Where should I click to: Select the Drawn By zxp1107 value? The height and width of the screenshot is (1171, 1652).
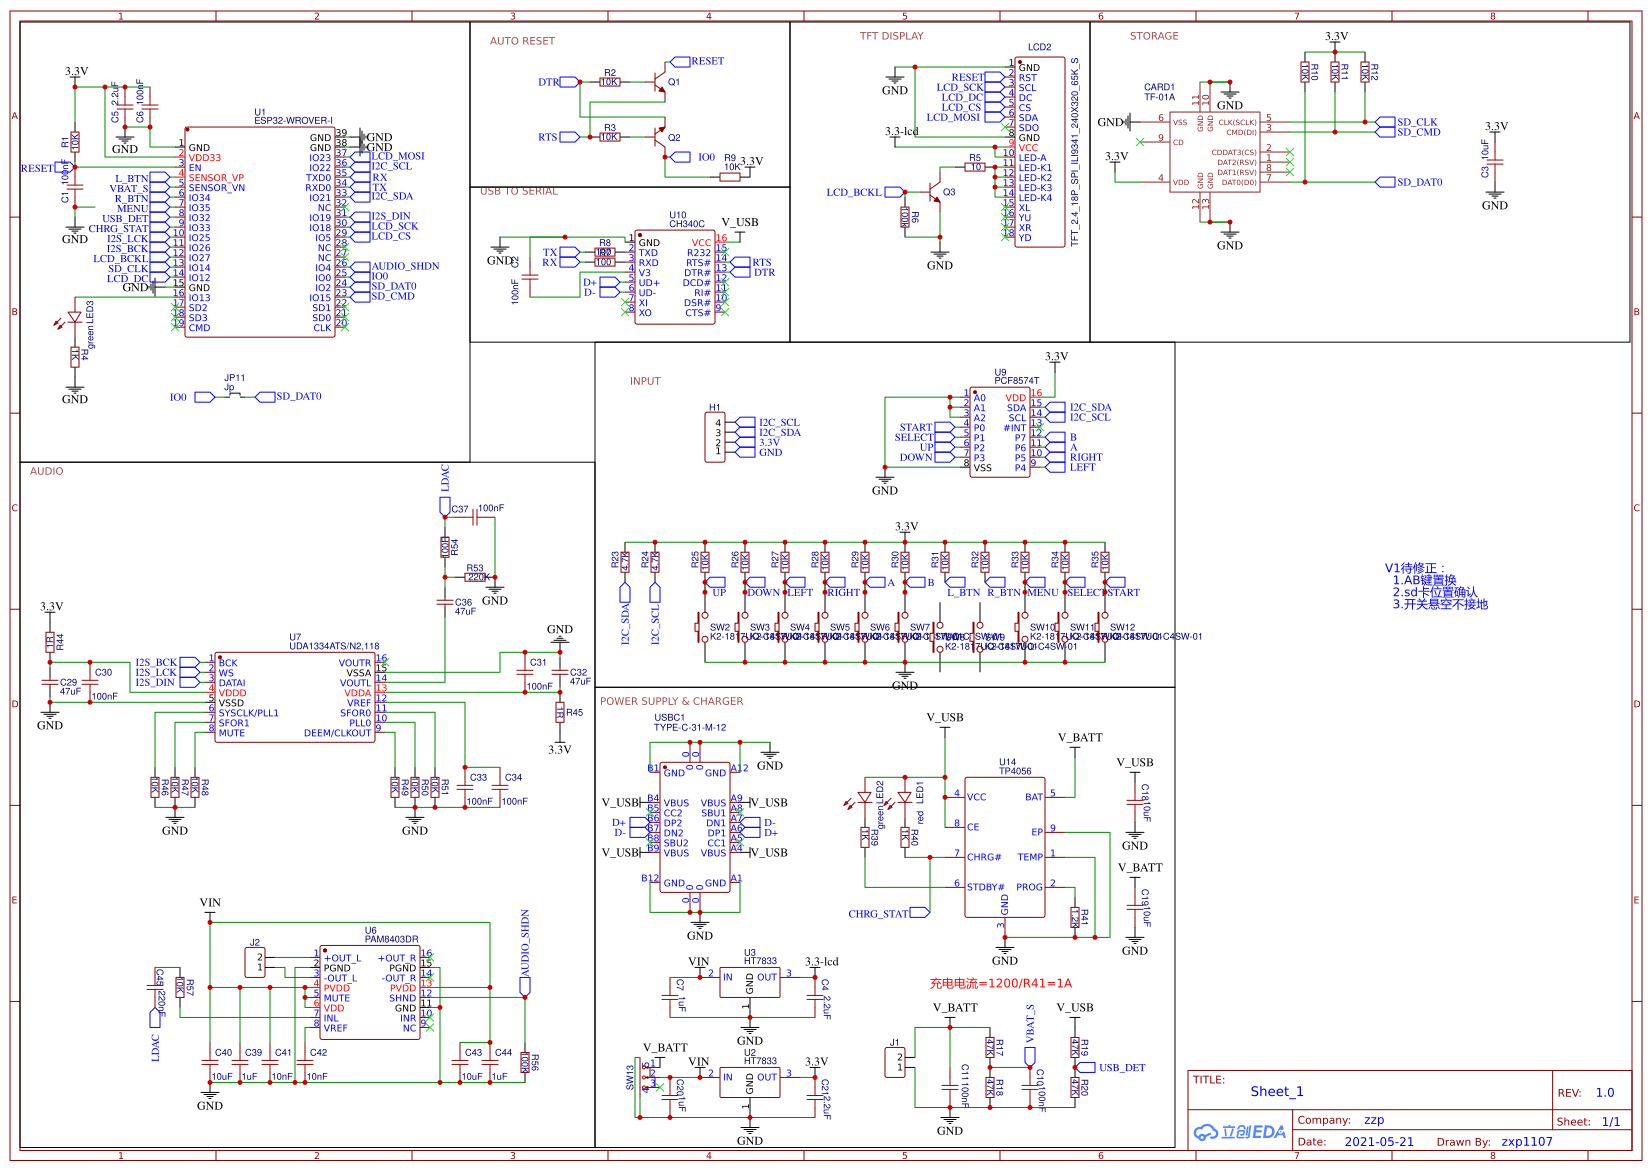click(x=1527, y=1141)
